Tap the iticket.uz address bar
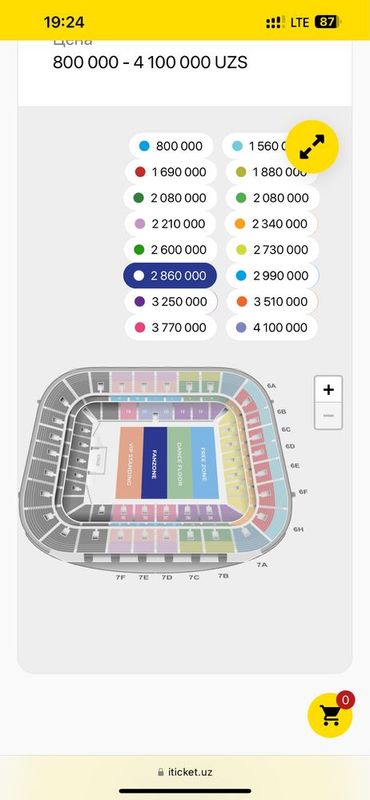Screen dimensions: 370x800 [x=185, y=772]
